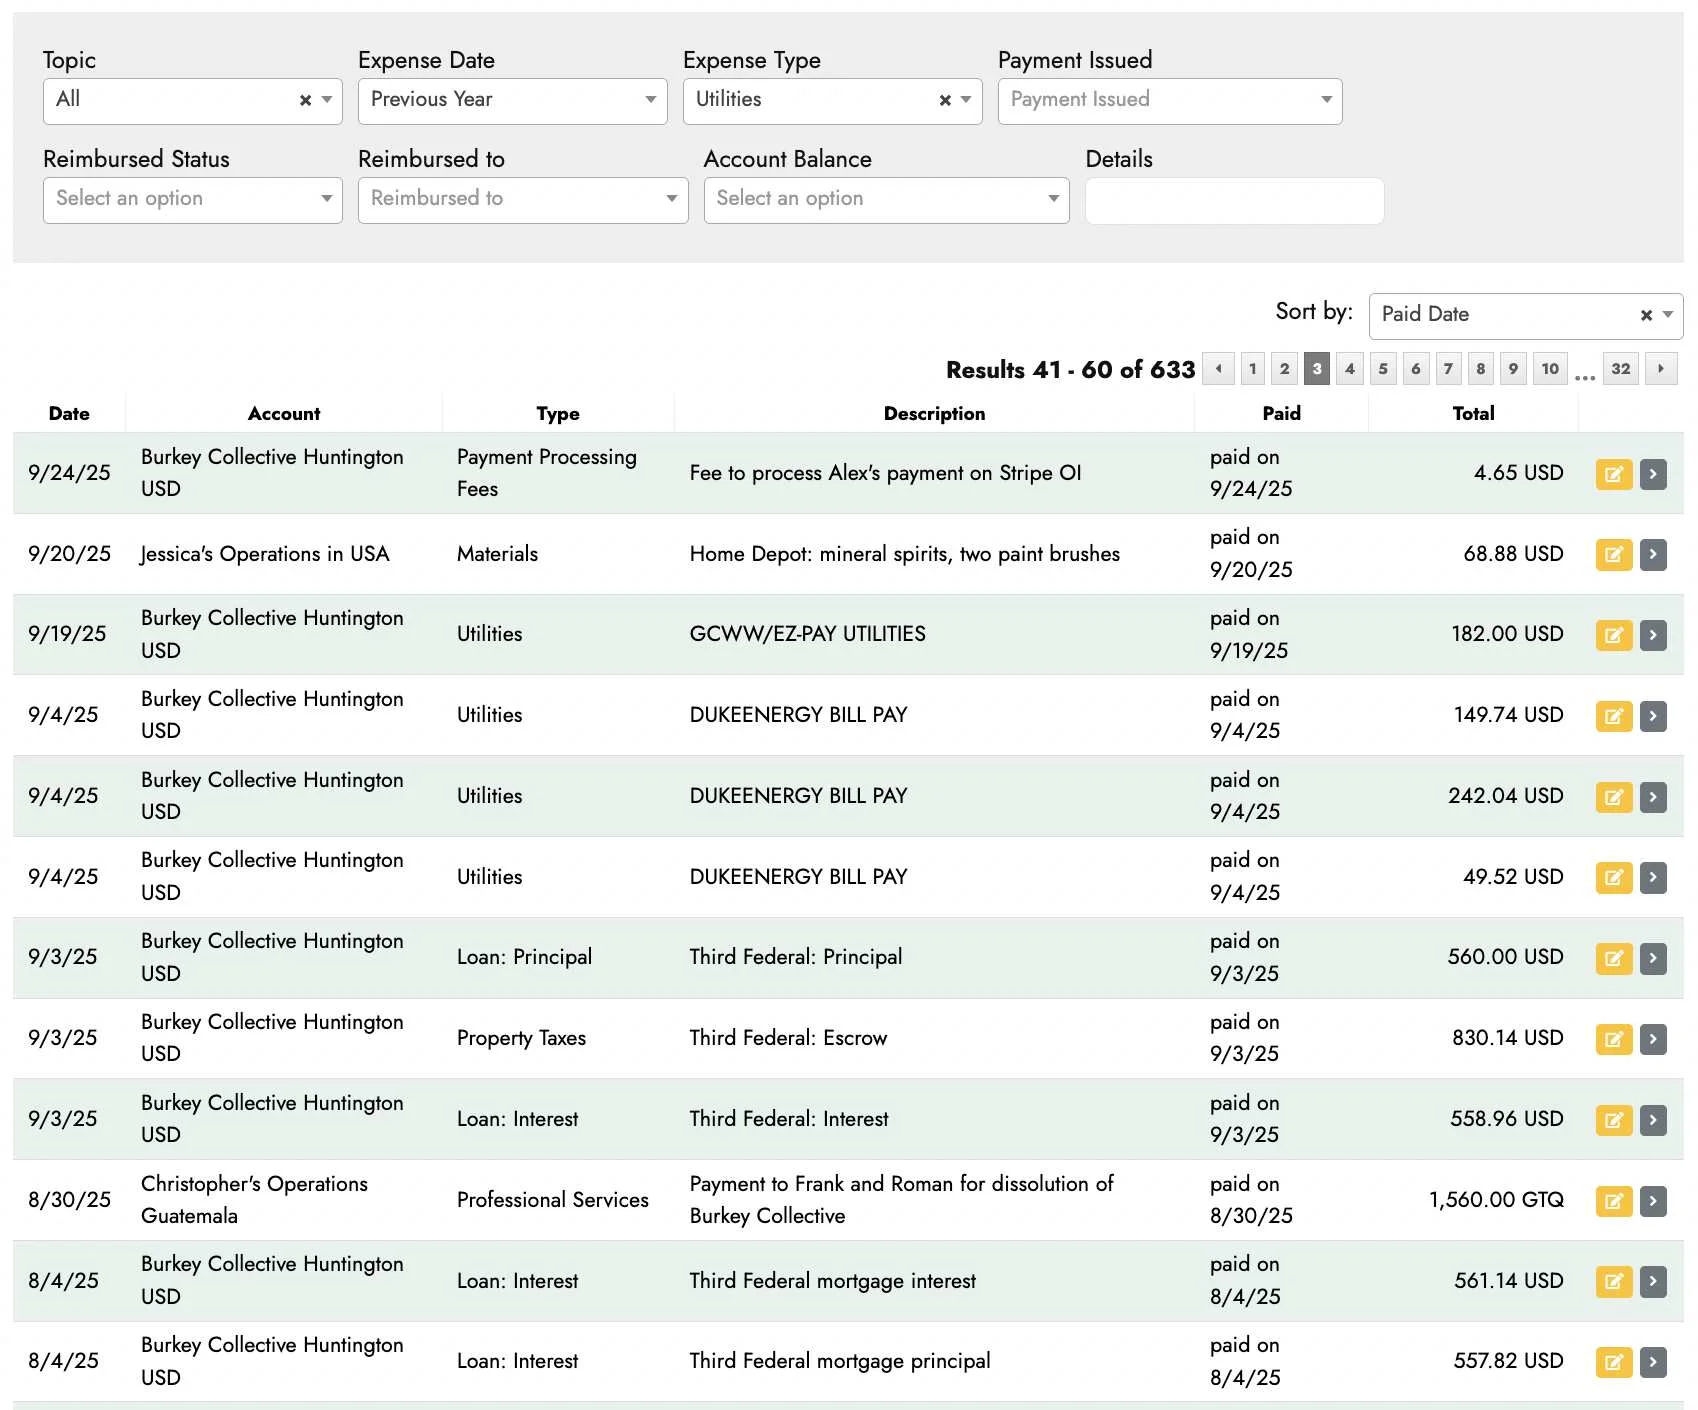Screen dimensions: 1698x1410
Task: Edit the 560.00 USD Third Federal Principal entry
Action: (1613, 958)
